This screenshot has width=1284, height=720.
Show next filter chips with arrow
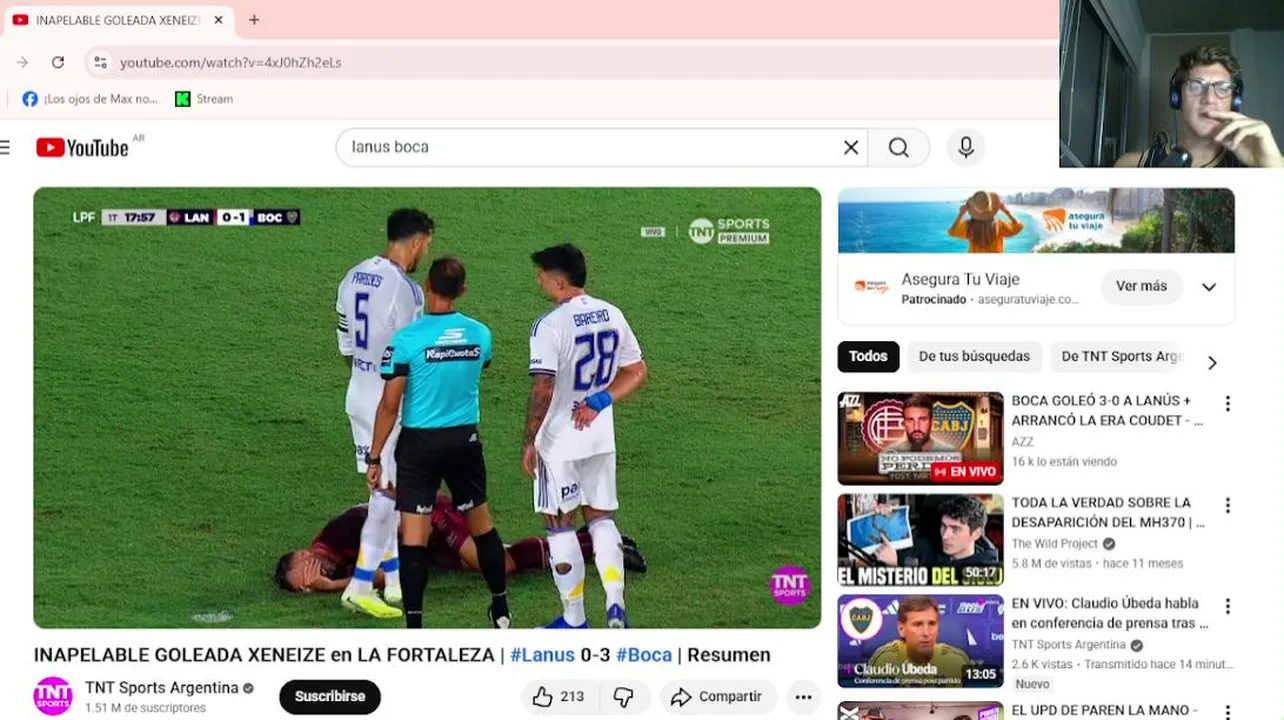pos(1212,363)
